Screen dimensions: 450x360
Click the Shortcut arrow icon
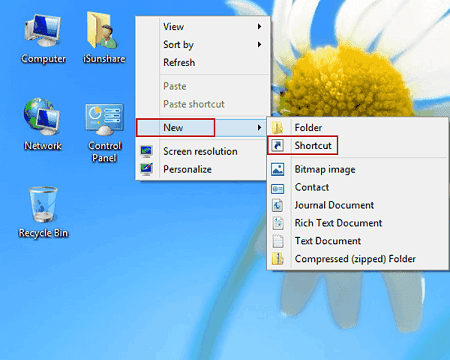pos(277,145)
